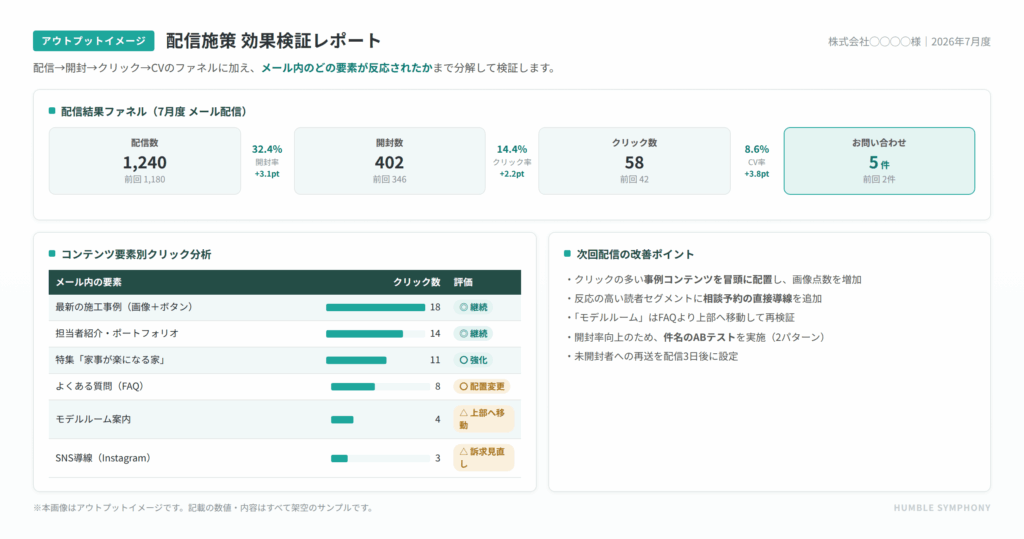Click the 件名のABテスト bullet
The image size is (1024, 539).
(696, 337)
